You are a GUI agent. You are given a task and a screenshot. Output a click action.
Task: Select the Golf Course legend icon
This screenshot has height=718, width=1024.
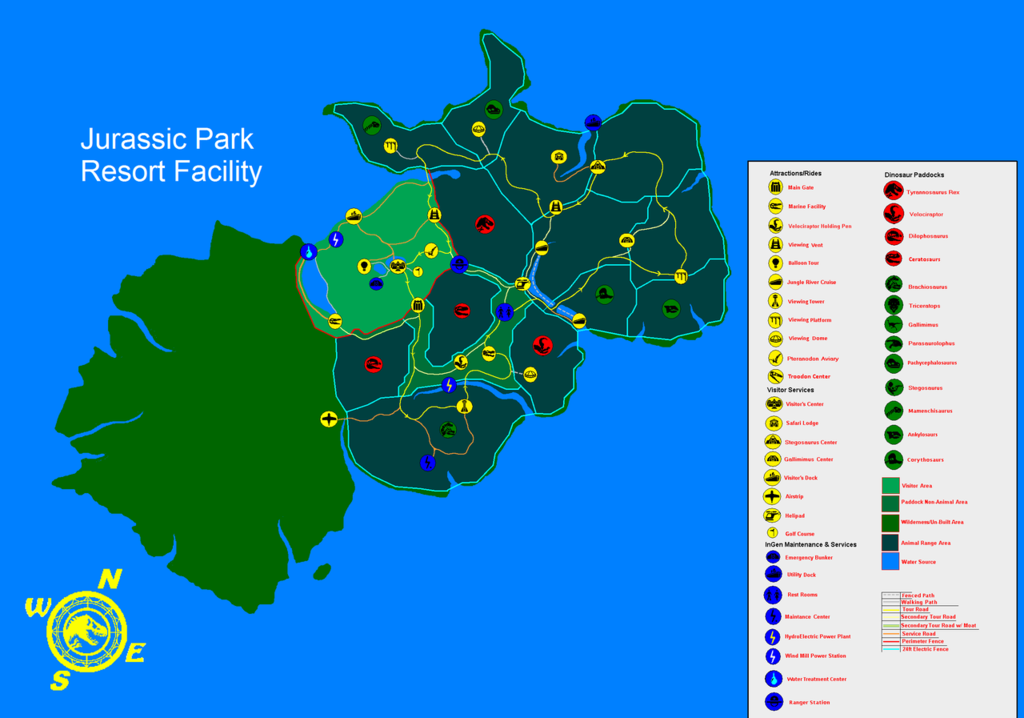pyautogui.click(x=773, y=533)
